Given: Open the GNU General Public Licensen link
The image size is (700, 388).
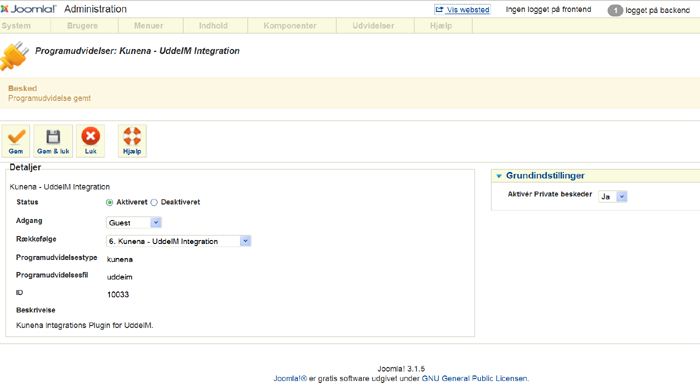Looking at the screenshot, I should [x=475, y=379].
